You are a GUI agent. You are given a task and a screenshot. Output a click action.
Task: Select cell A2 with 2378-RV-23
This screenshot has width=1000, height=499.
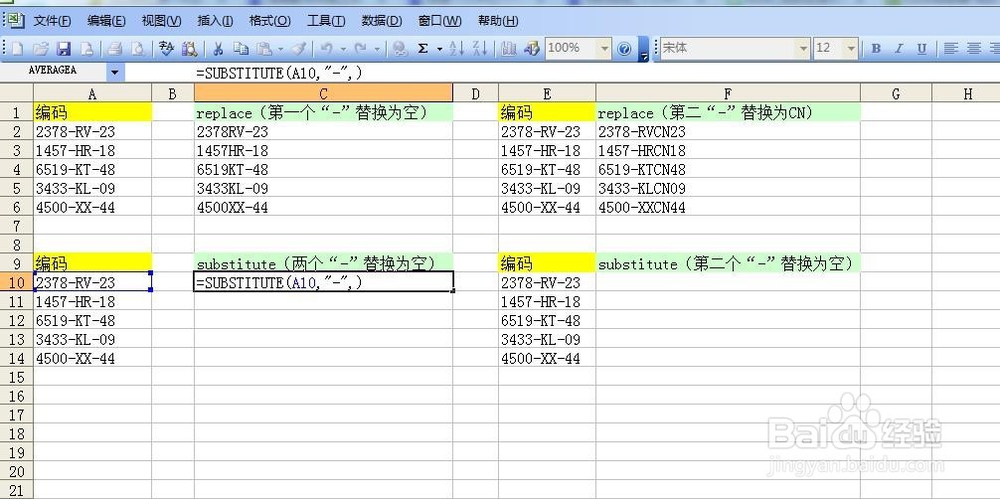click(92, 131)
